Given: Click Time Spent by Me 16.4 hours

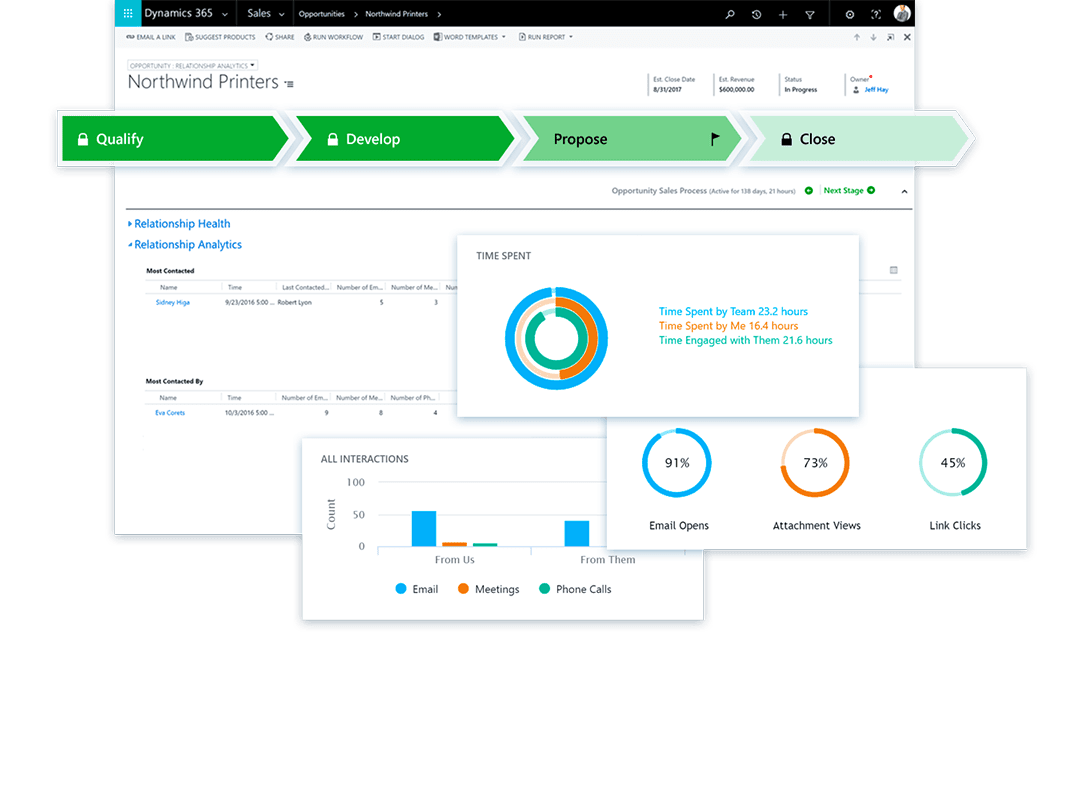Looking at the screenshot, I should point(728,326).
